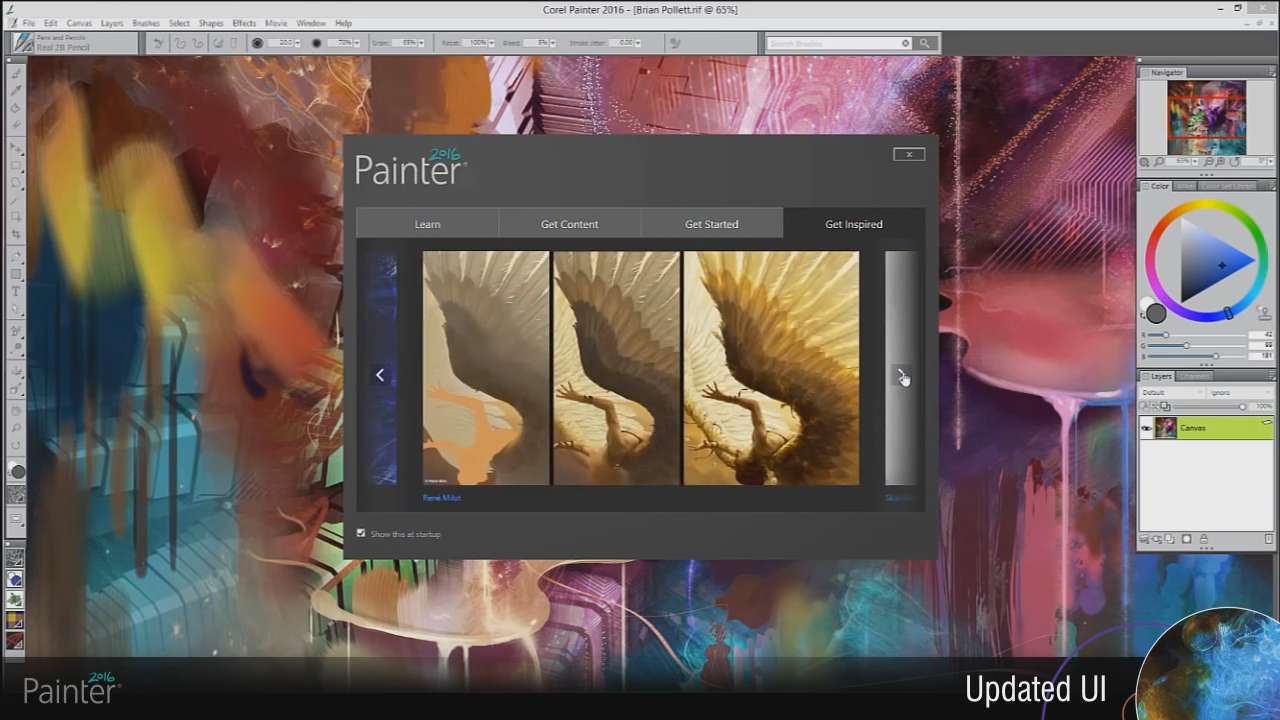Click the delete layer trash icon
Image resolution: width=1280 pixels, height=720 pixels.
pyautogui.click(x=1269, y=539)
